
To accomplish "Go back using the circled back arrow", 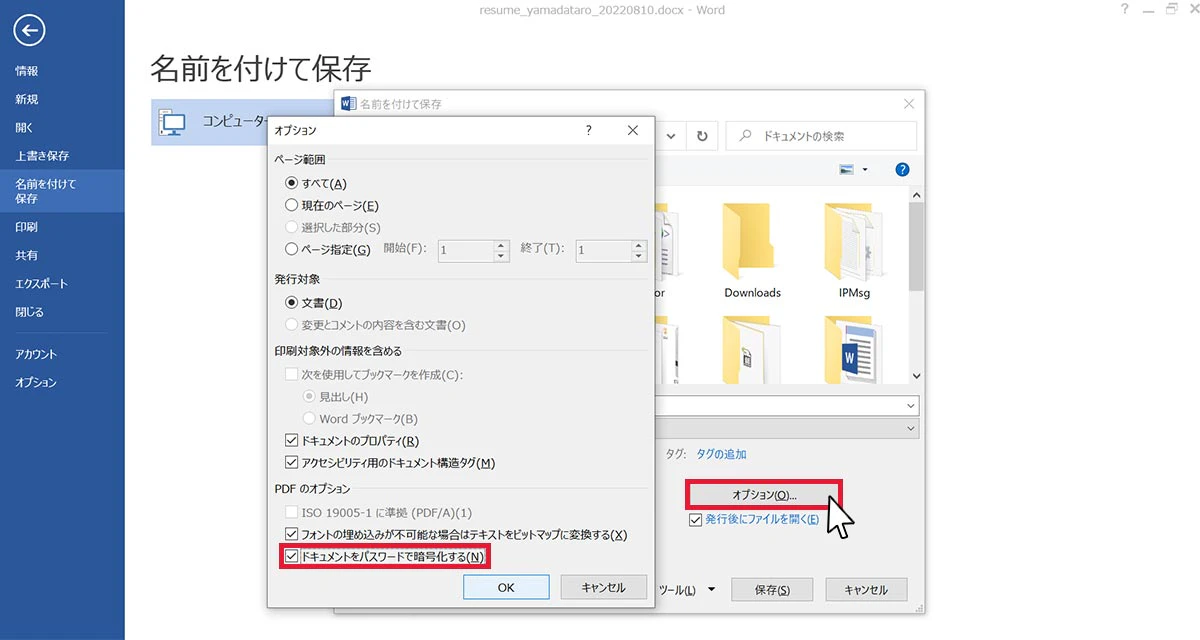I will click(x=29, y=32).
